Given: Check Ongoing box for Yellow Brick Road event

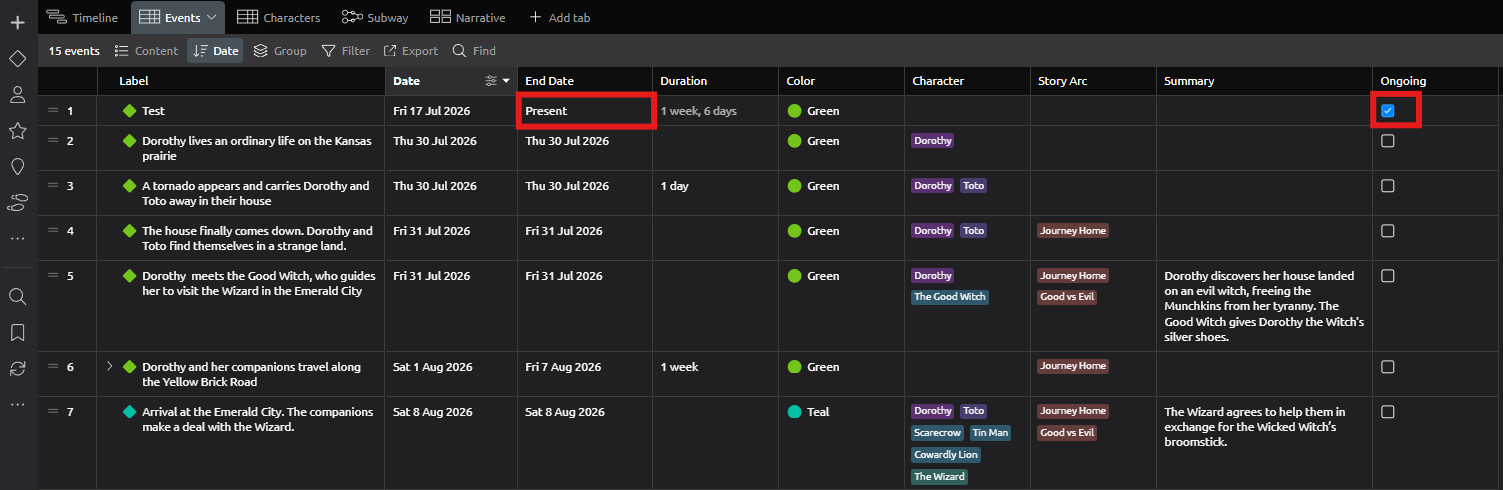Looking at the screenshot, I should tap(1387, 367).
